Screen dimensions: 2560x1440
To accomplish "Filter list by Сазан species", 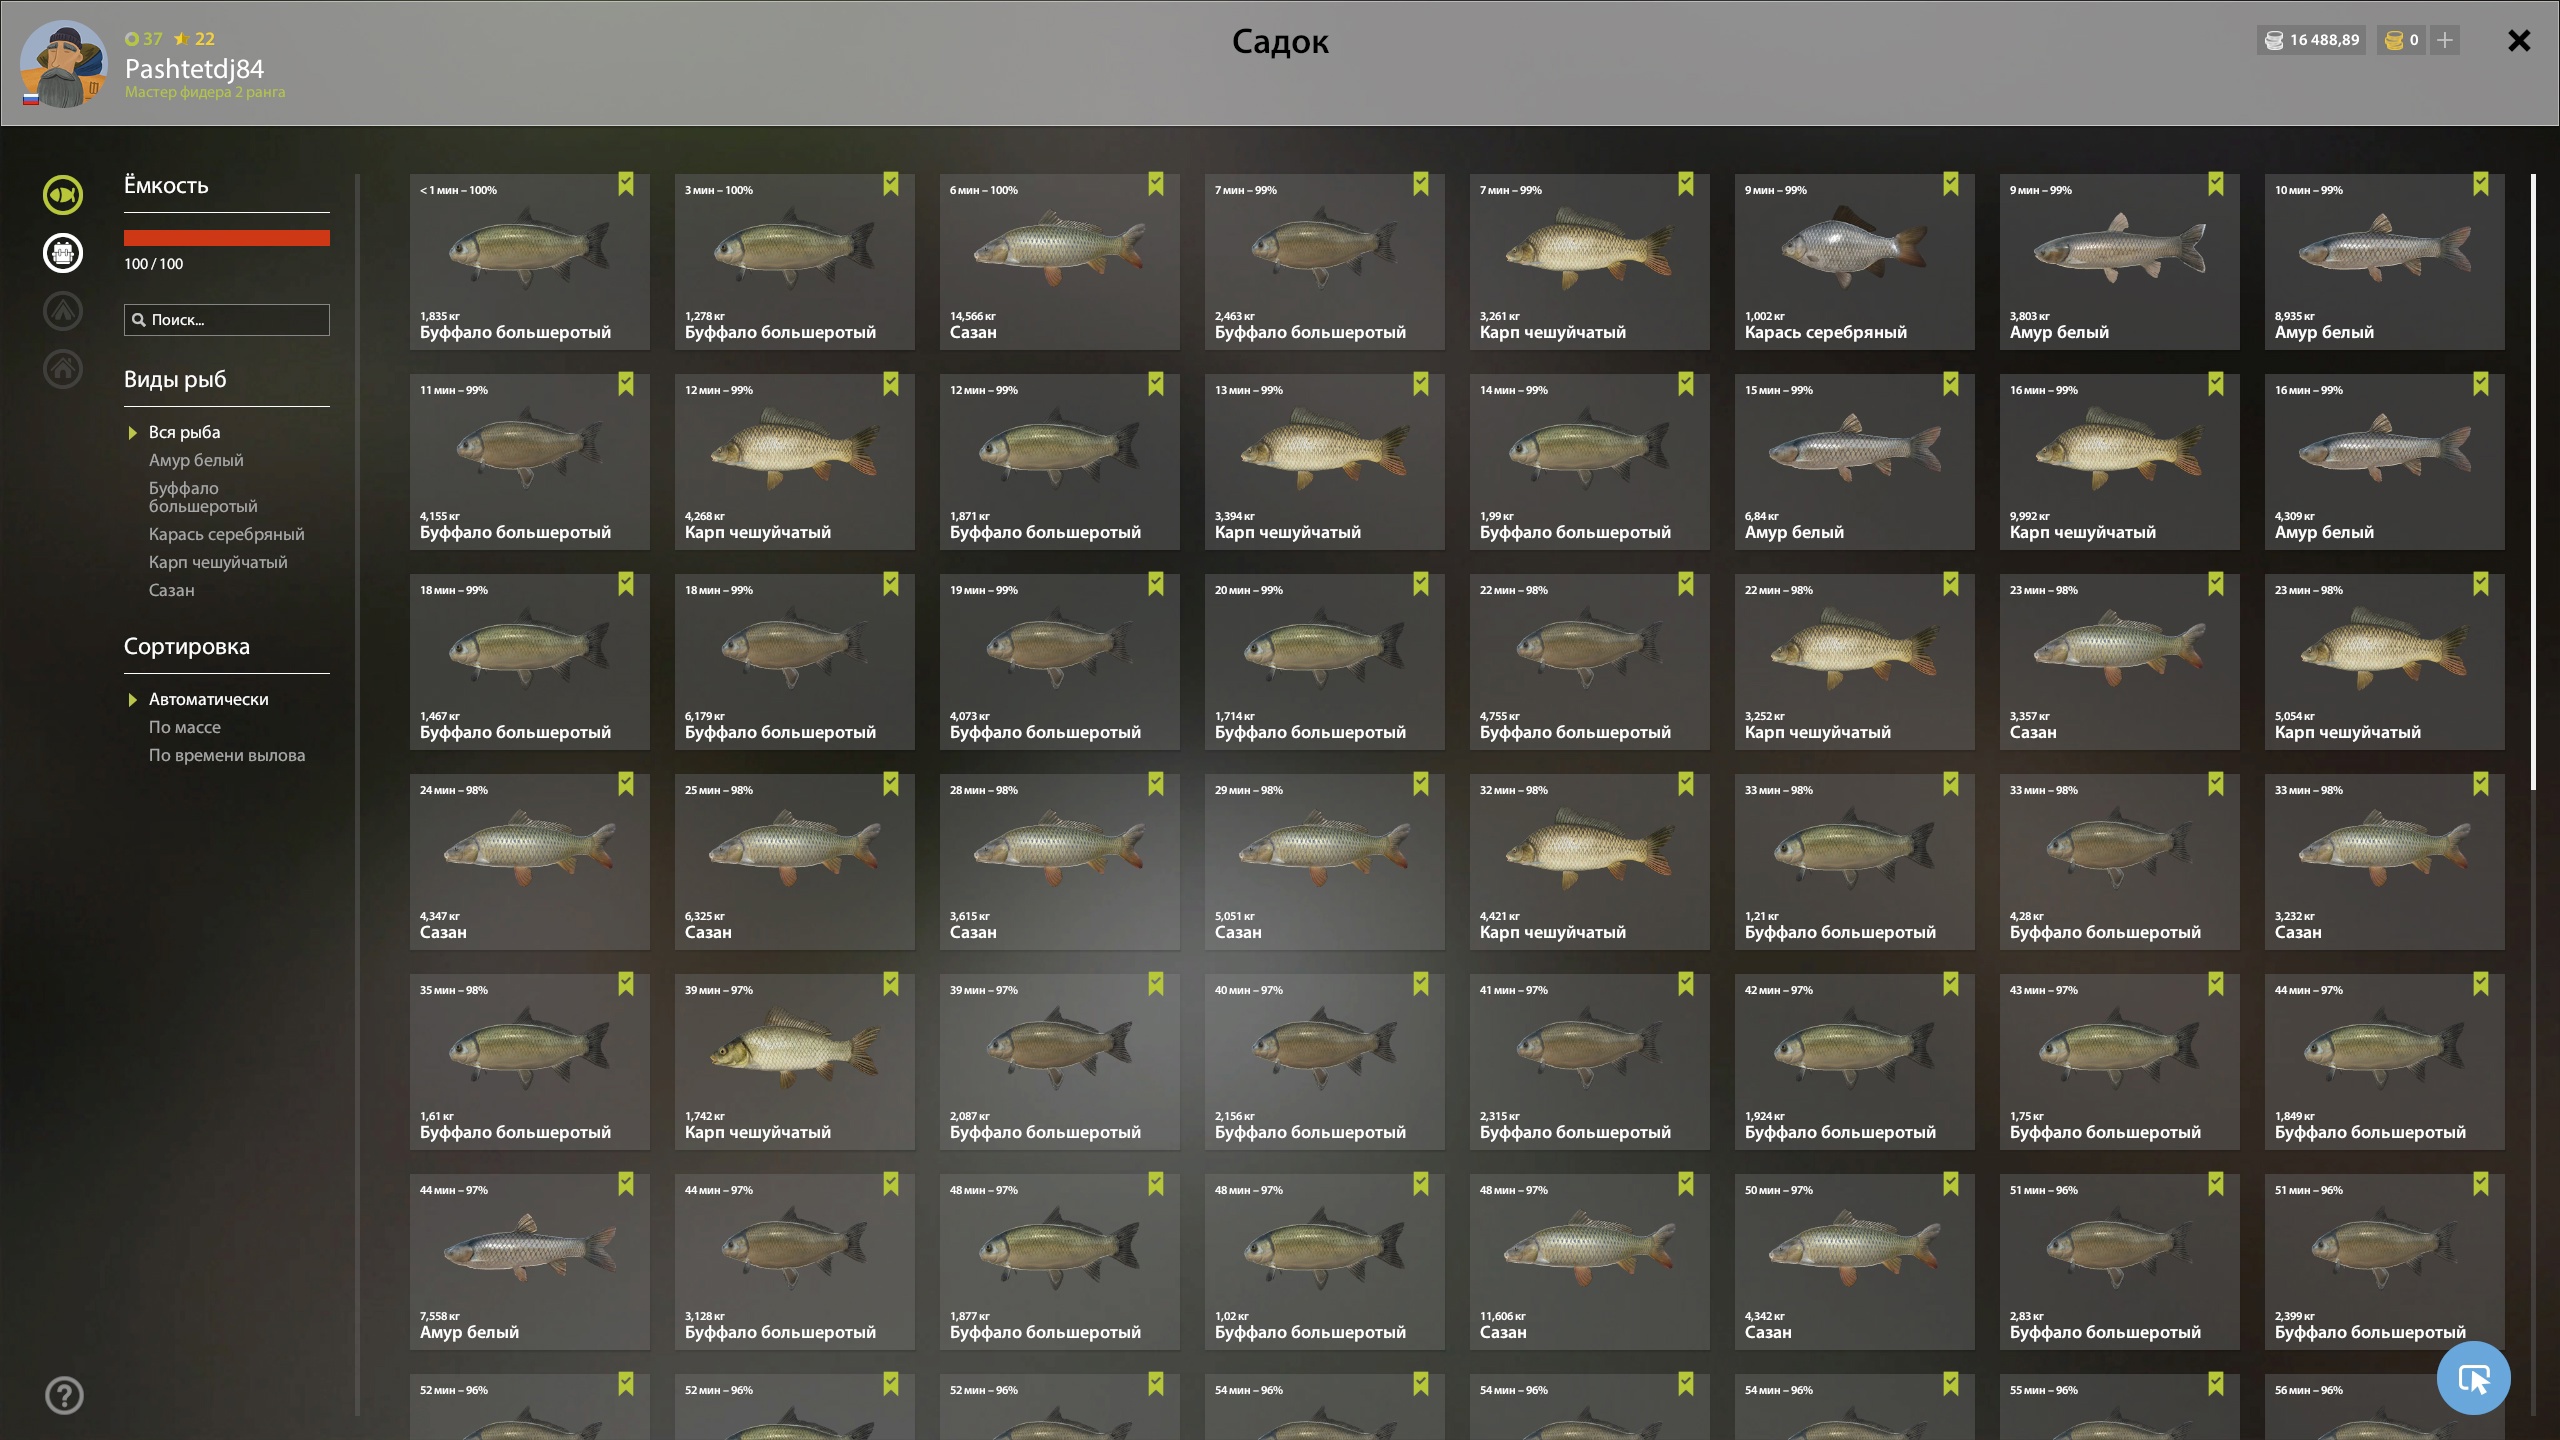I will (172, 590).
